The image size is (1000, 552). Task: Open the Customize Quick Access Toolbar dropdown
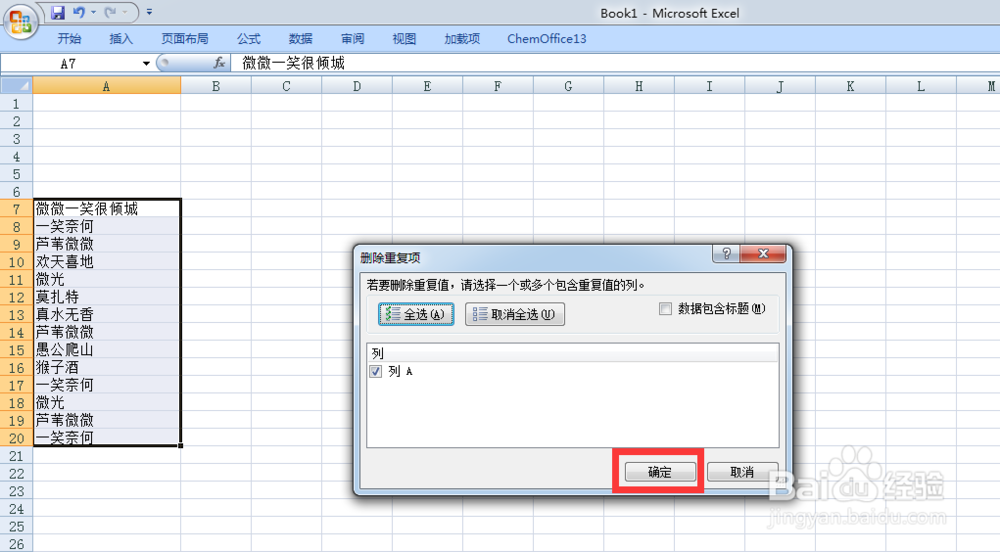(149, 12)
